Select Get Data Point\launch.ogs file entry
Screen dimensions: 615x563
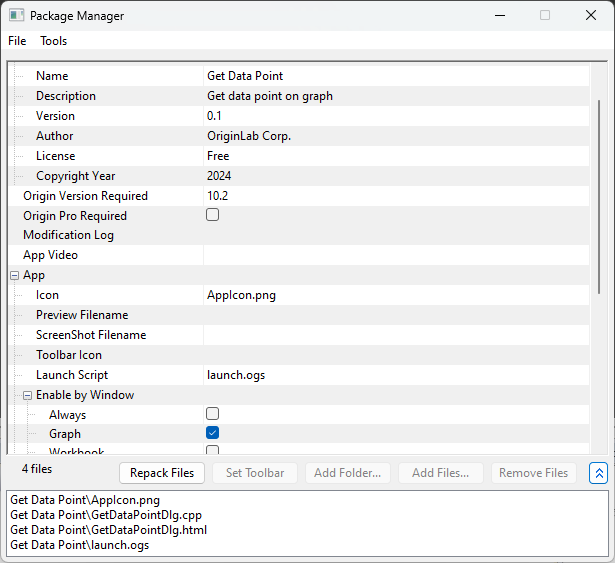coord(80,545)
